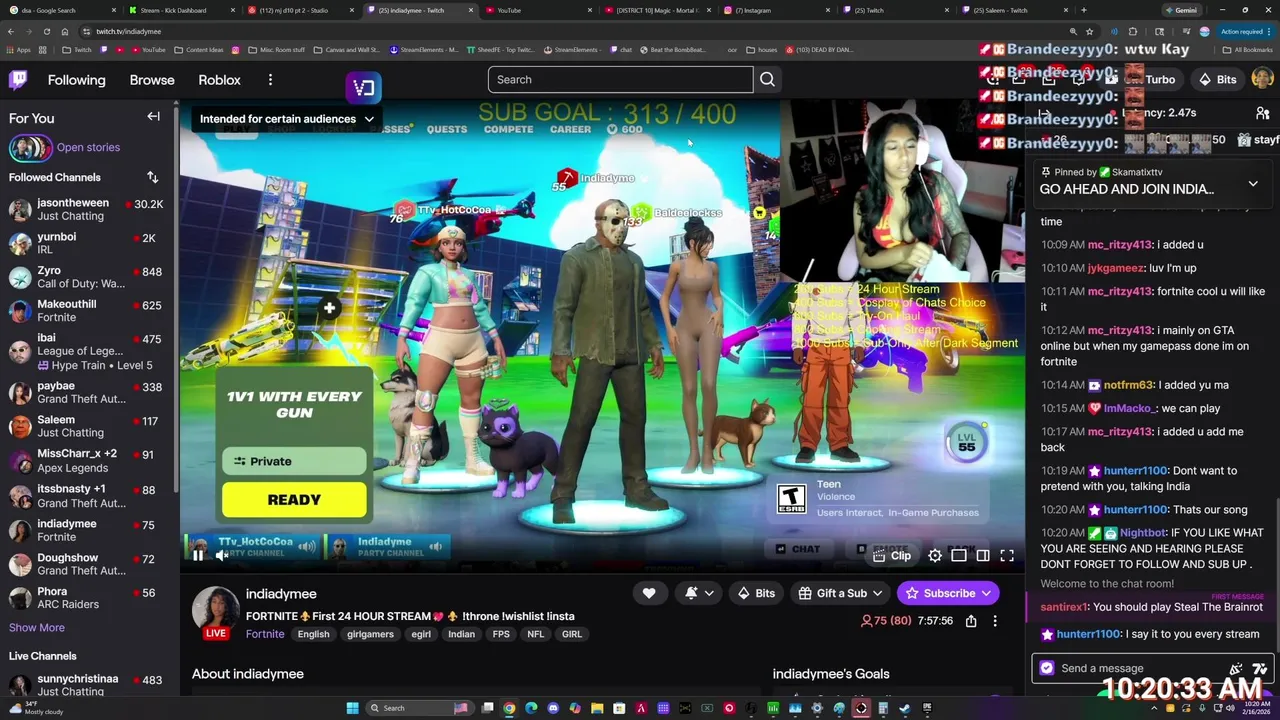1280x720 pixels.
Task: Click the Bits button below the video
Action: pyautogui.click(x=755, y=593)
